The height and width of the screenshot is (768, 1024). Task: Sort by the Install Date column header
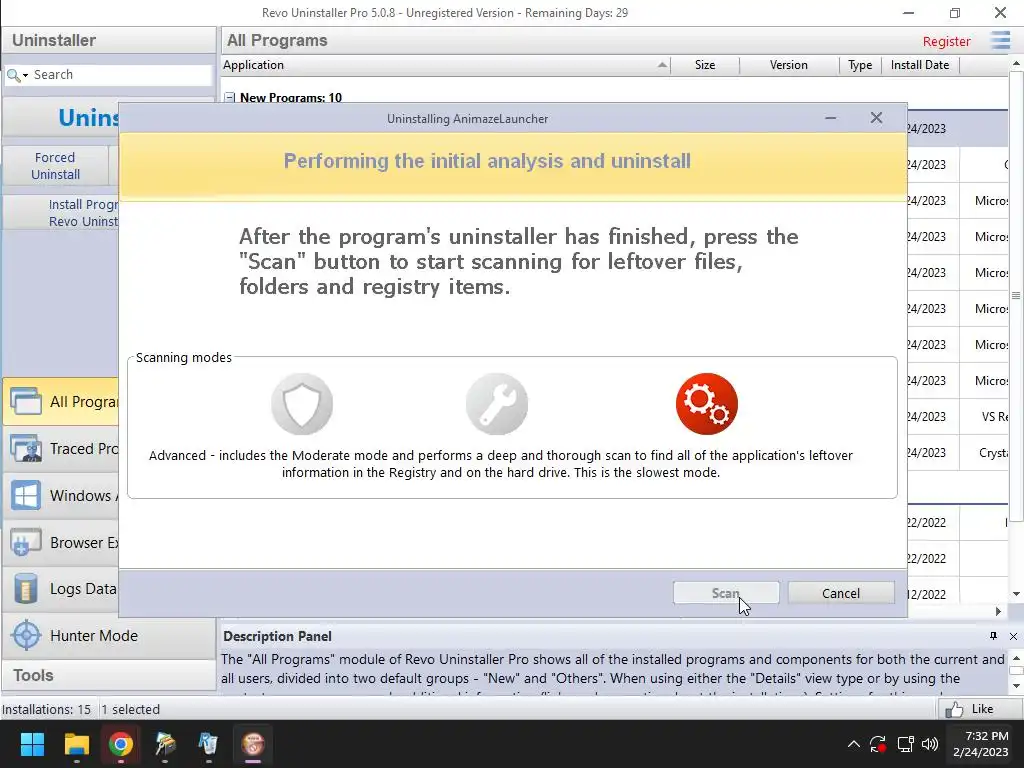(x=920, y=65)
